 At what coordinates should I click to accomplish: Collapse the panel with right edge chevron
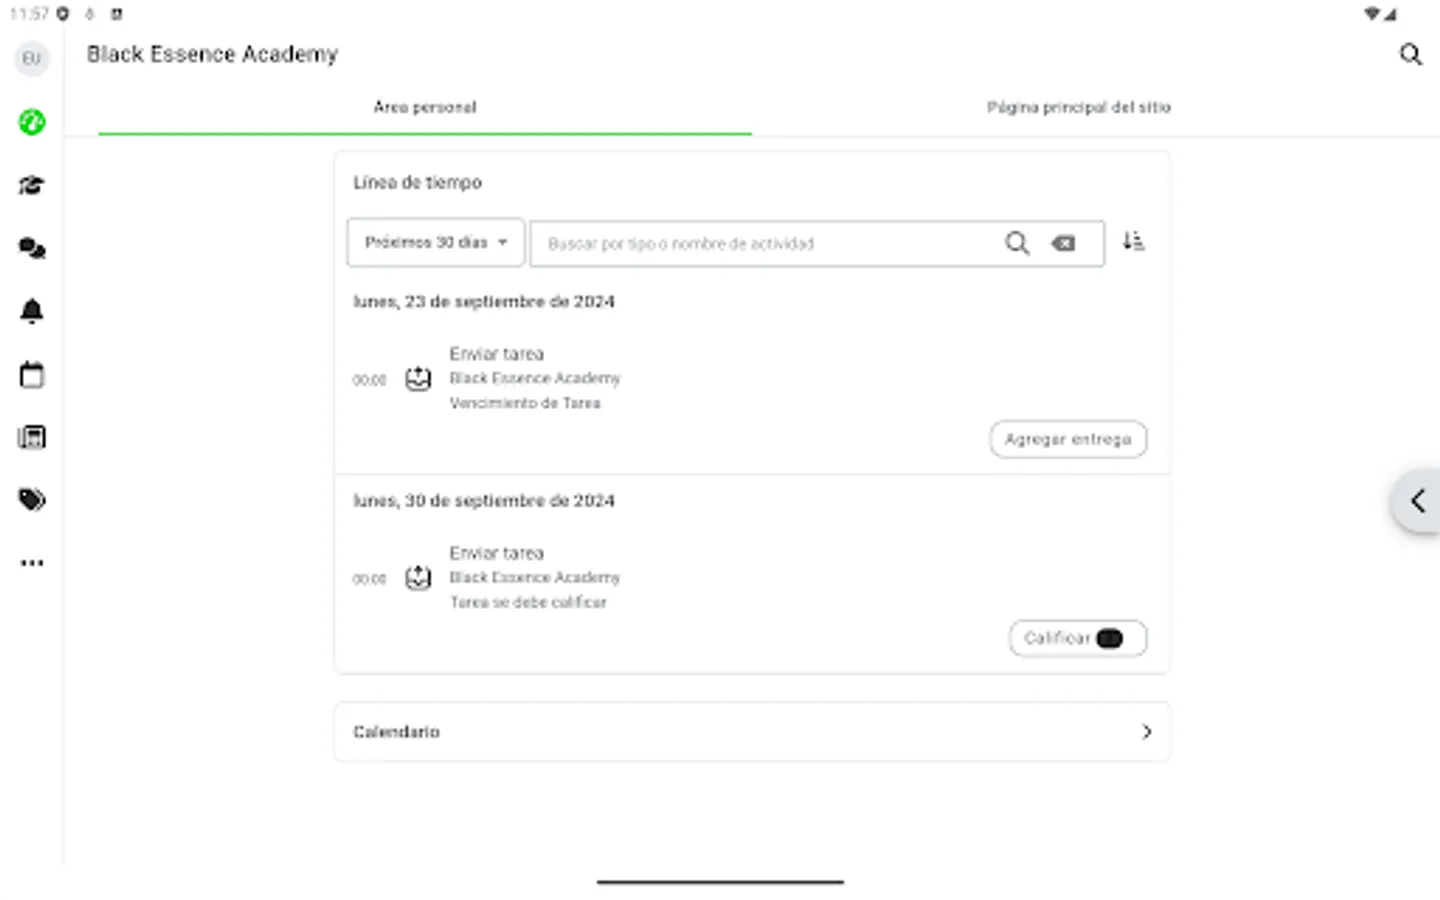pos(1417,500)
